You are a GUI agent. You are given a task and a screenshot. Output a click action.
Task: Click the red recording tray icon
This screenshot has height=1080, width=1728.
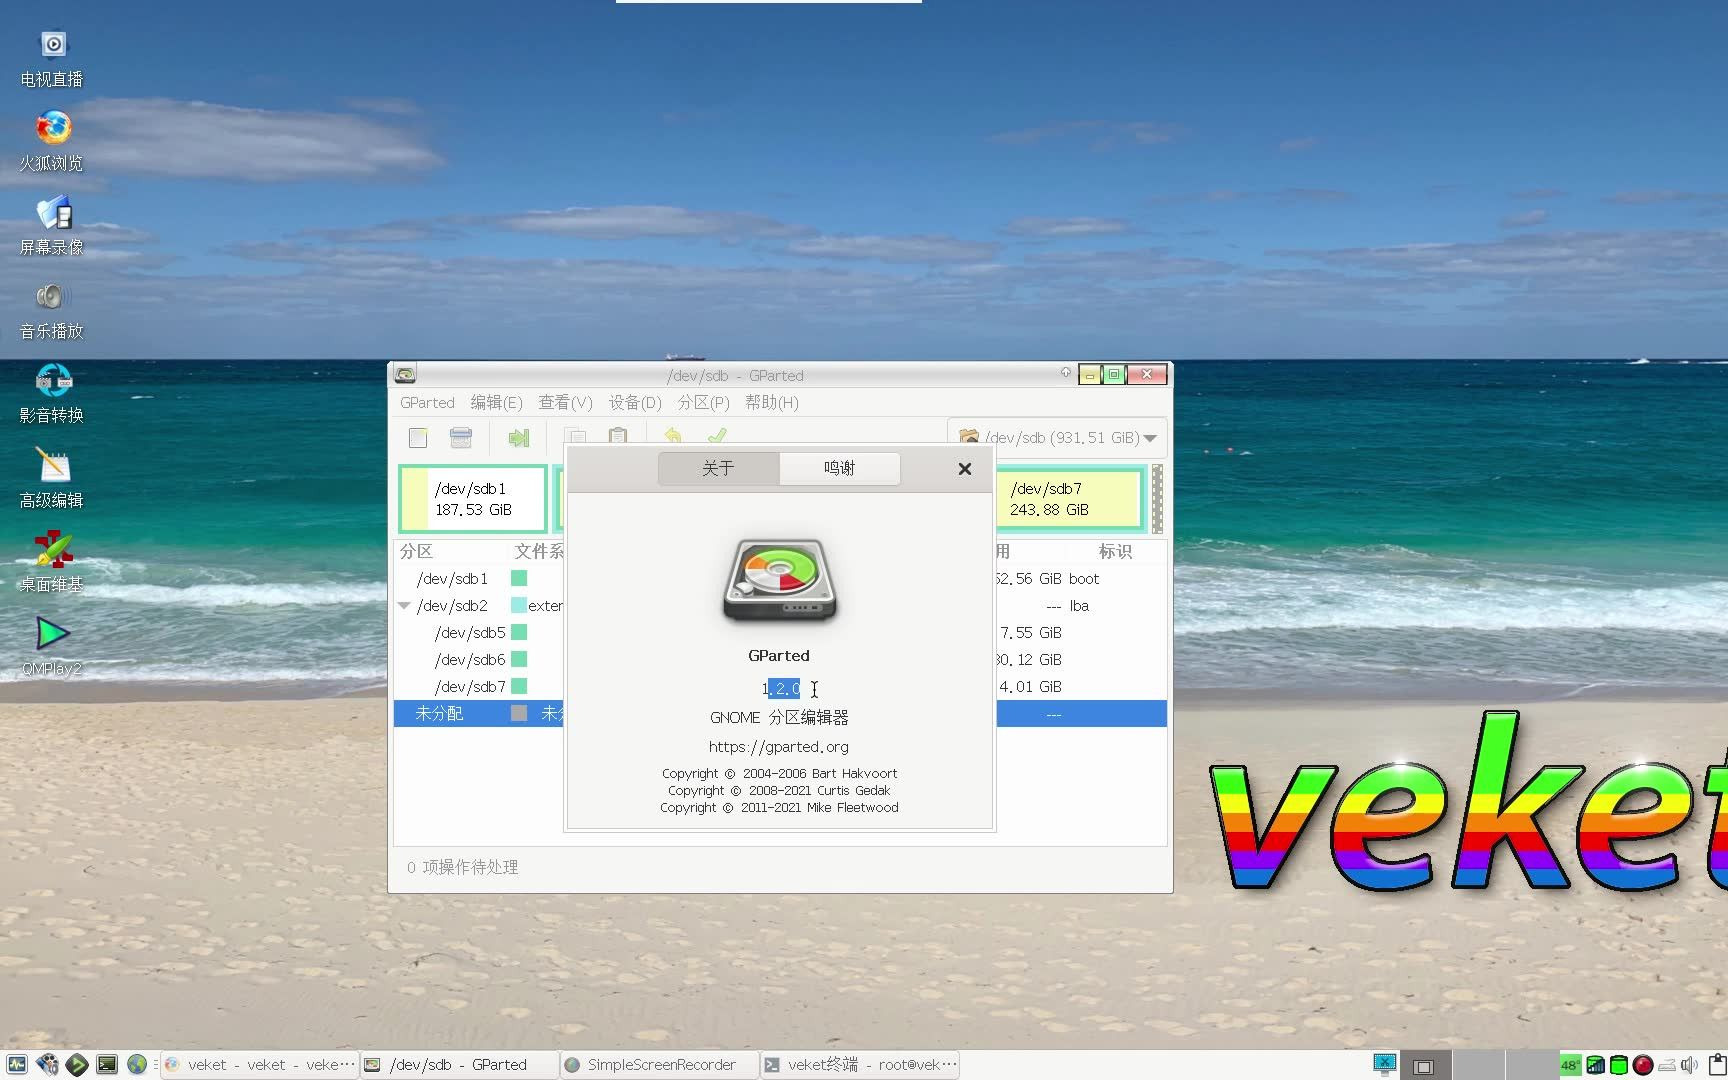pyautogui.click(x=1643, y=1065)
